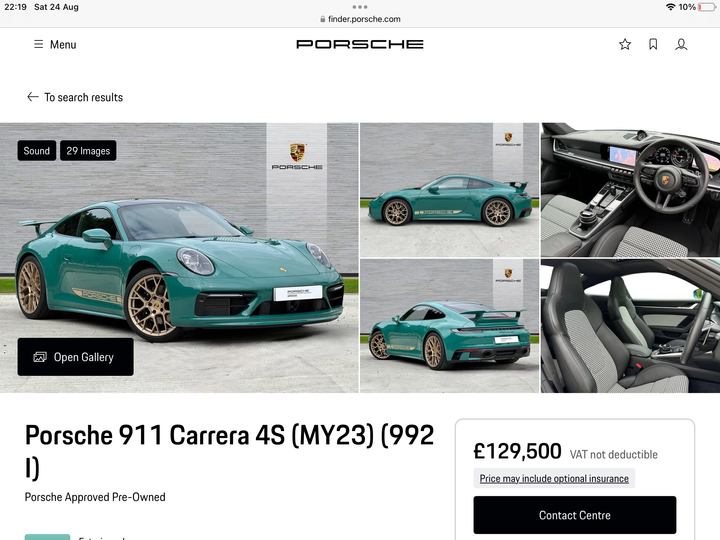Open Gallery of car photos

coord(75,357)
